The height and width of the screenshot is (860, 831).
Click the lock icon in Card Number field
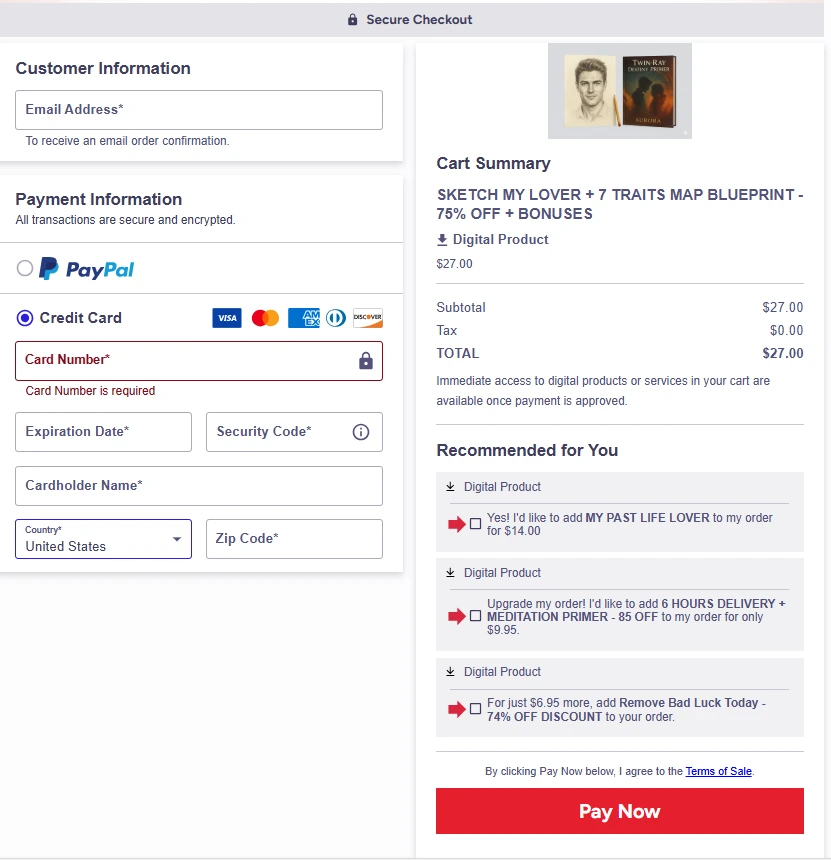368,358
